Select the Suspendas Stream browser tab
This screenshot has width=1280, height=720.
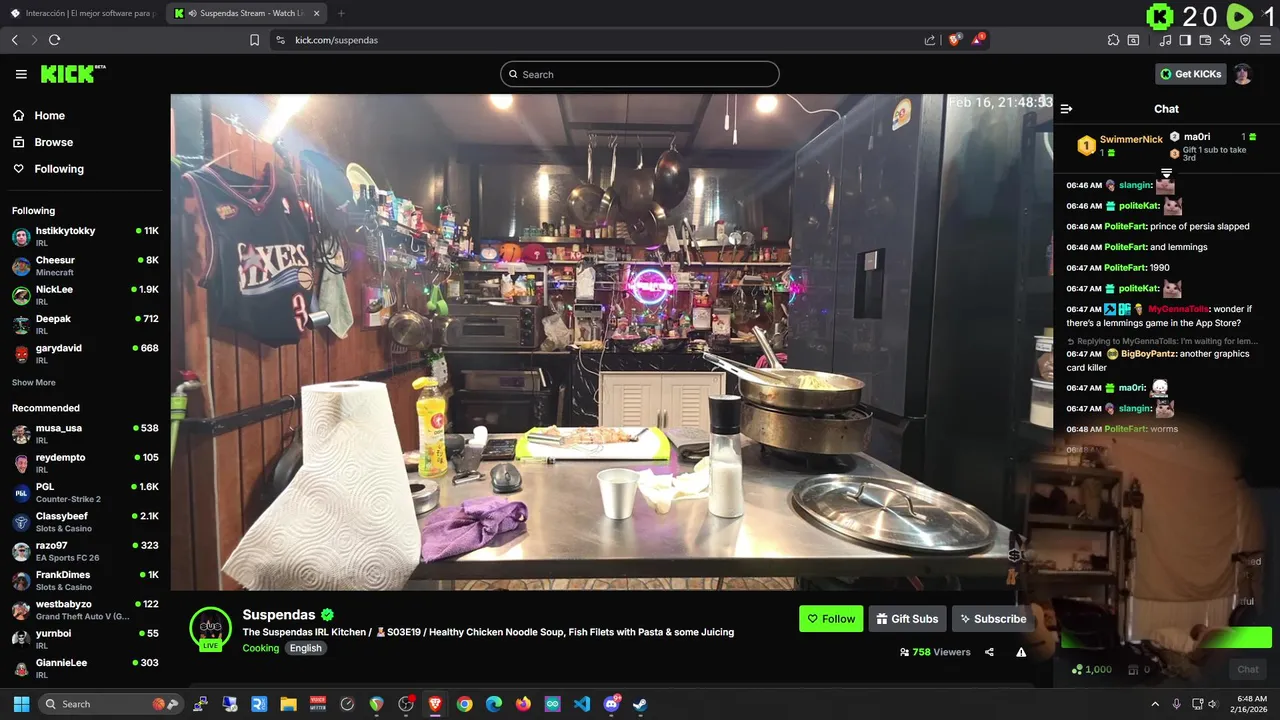(x=247, y=13)
